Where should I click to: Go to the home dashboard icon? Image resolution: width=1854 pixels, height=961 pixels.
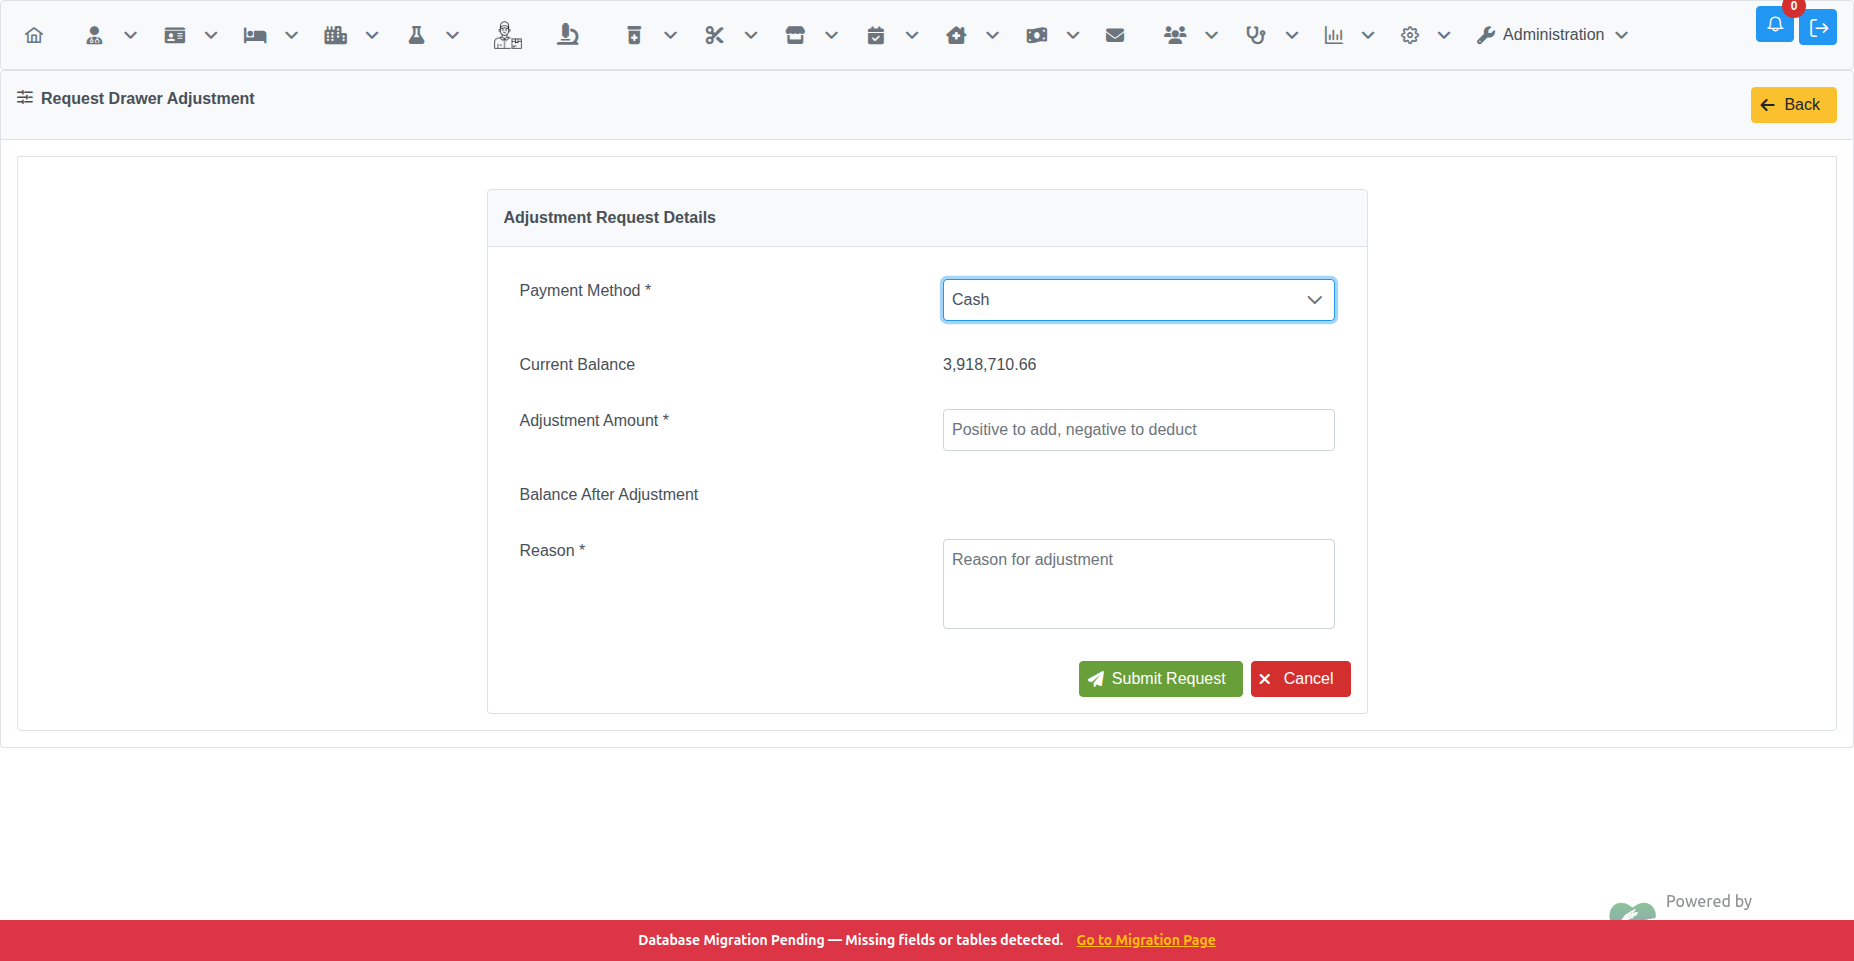pyautogui.click(x=34, y=35)
